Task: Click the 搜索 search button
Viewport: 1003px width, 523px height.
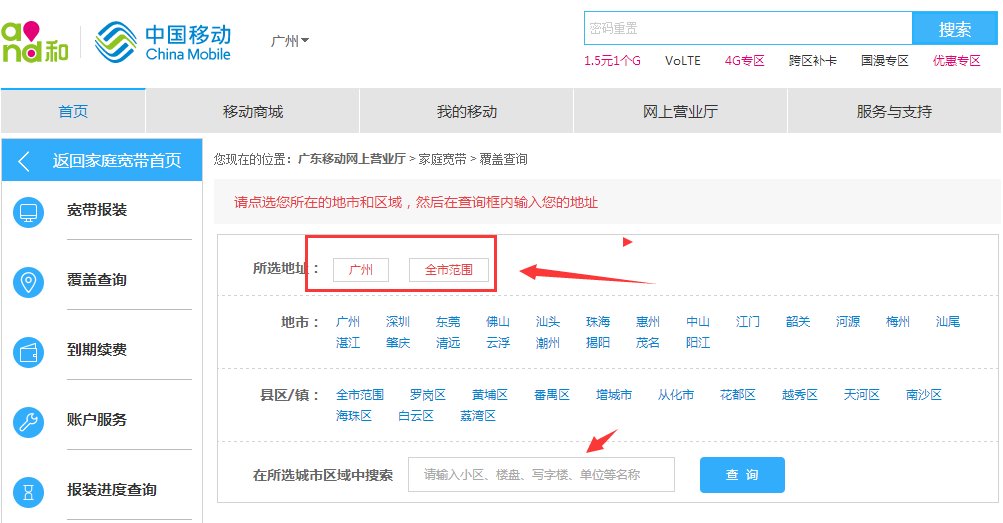Action: tap(954, 29)
